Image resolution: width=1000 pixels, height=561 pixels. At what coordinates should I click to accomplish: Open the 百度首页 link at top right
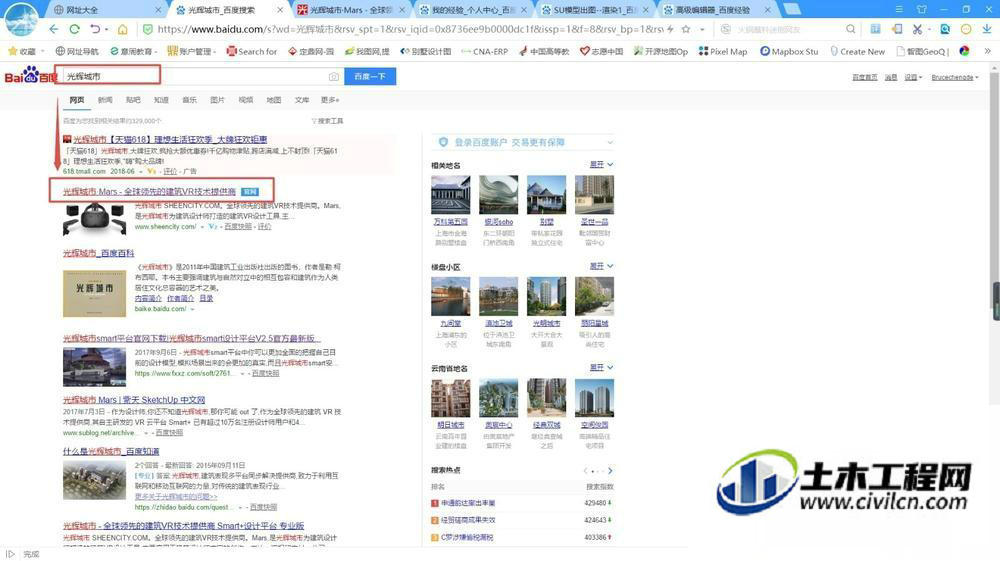click(x=865, y=77)
